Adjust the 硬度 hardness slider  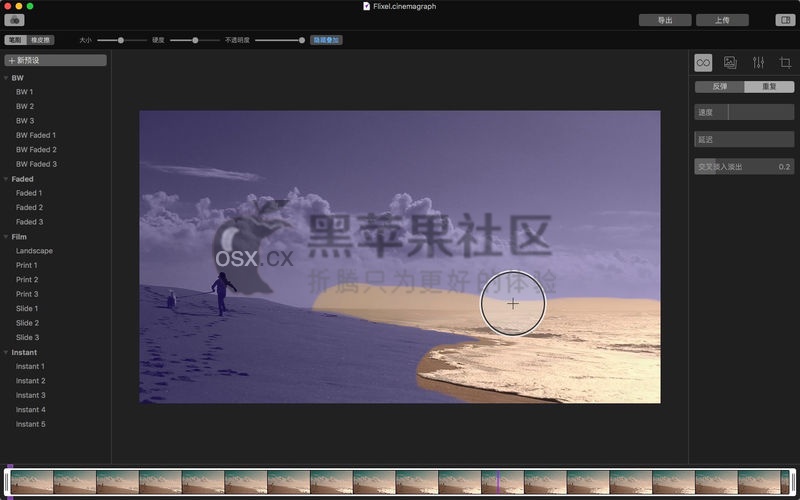[195, 40]
